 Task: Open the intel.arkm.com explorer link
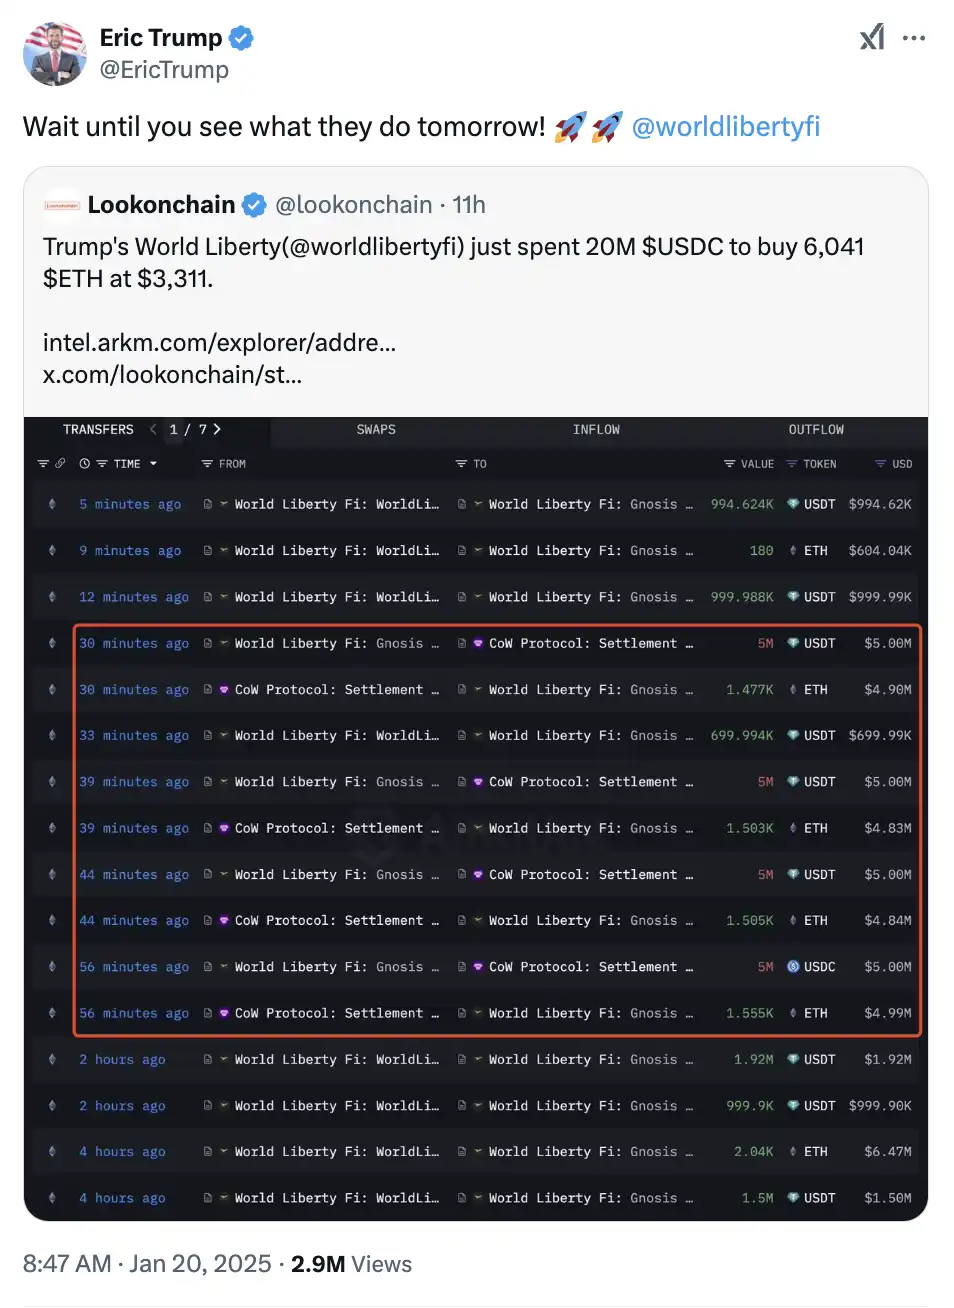(x=219, y=342)
